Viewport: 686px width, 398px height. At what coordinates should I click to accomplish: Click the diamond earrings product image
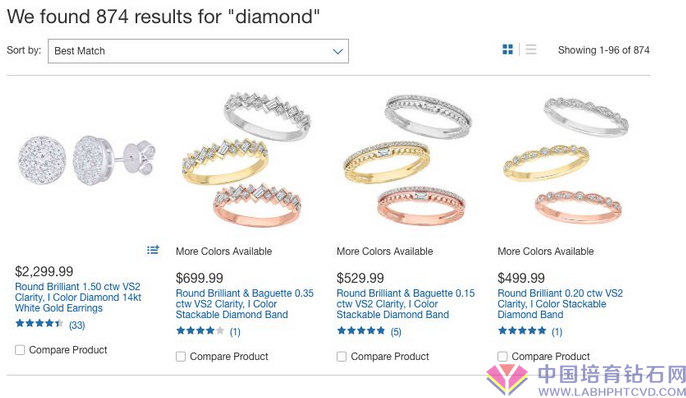(x=87, y=160)
